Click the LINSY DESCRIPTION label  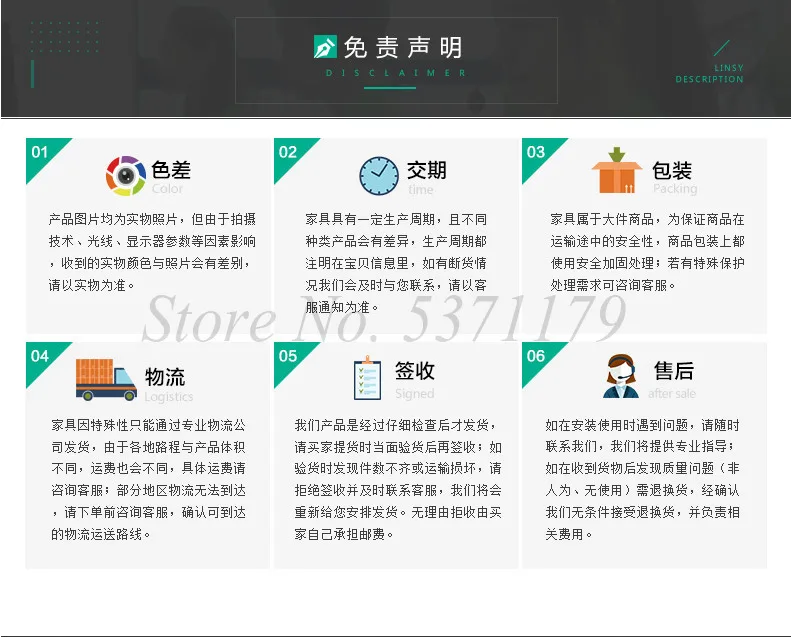point(709,74)
